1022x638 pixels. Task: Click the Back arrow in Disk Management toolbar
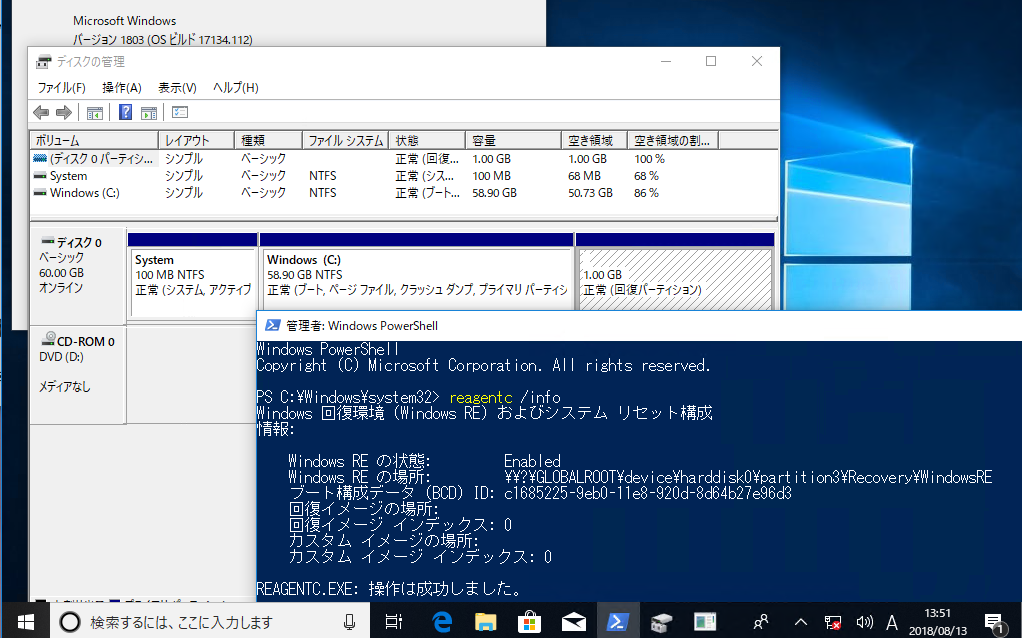(x=41, y=113)
